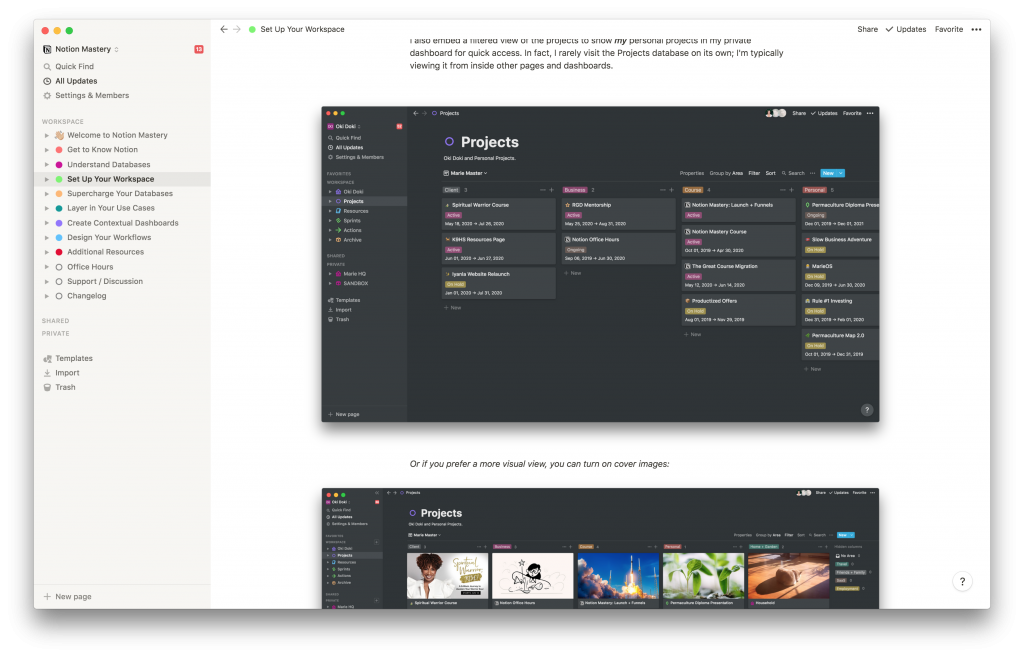Open the cover images Projects screenshot

pos(600,549)
